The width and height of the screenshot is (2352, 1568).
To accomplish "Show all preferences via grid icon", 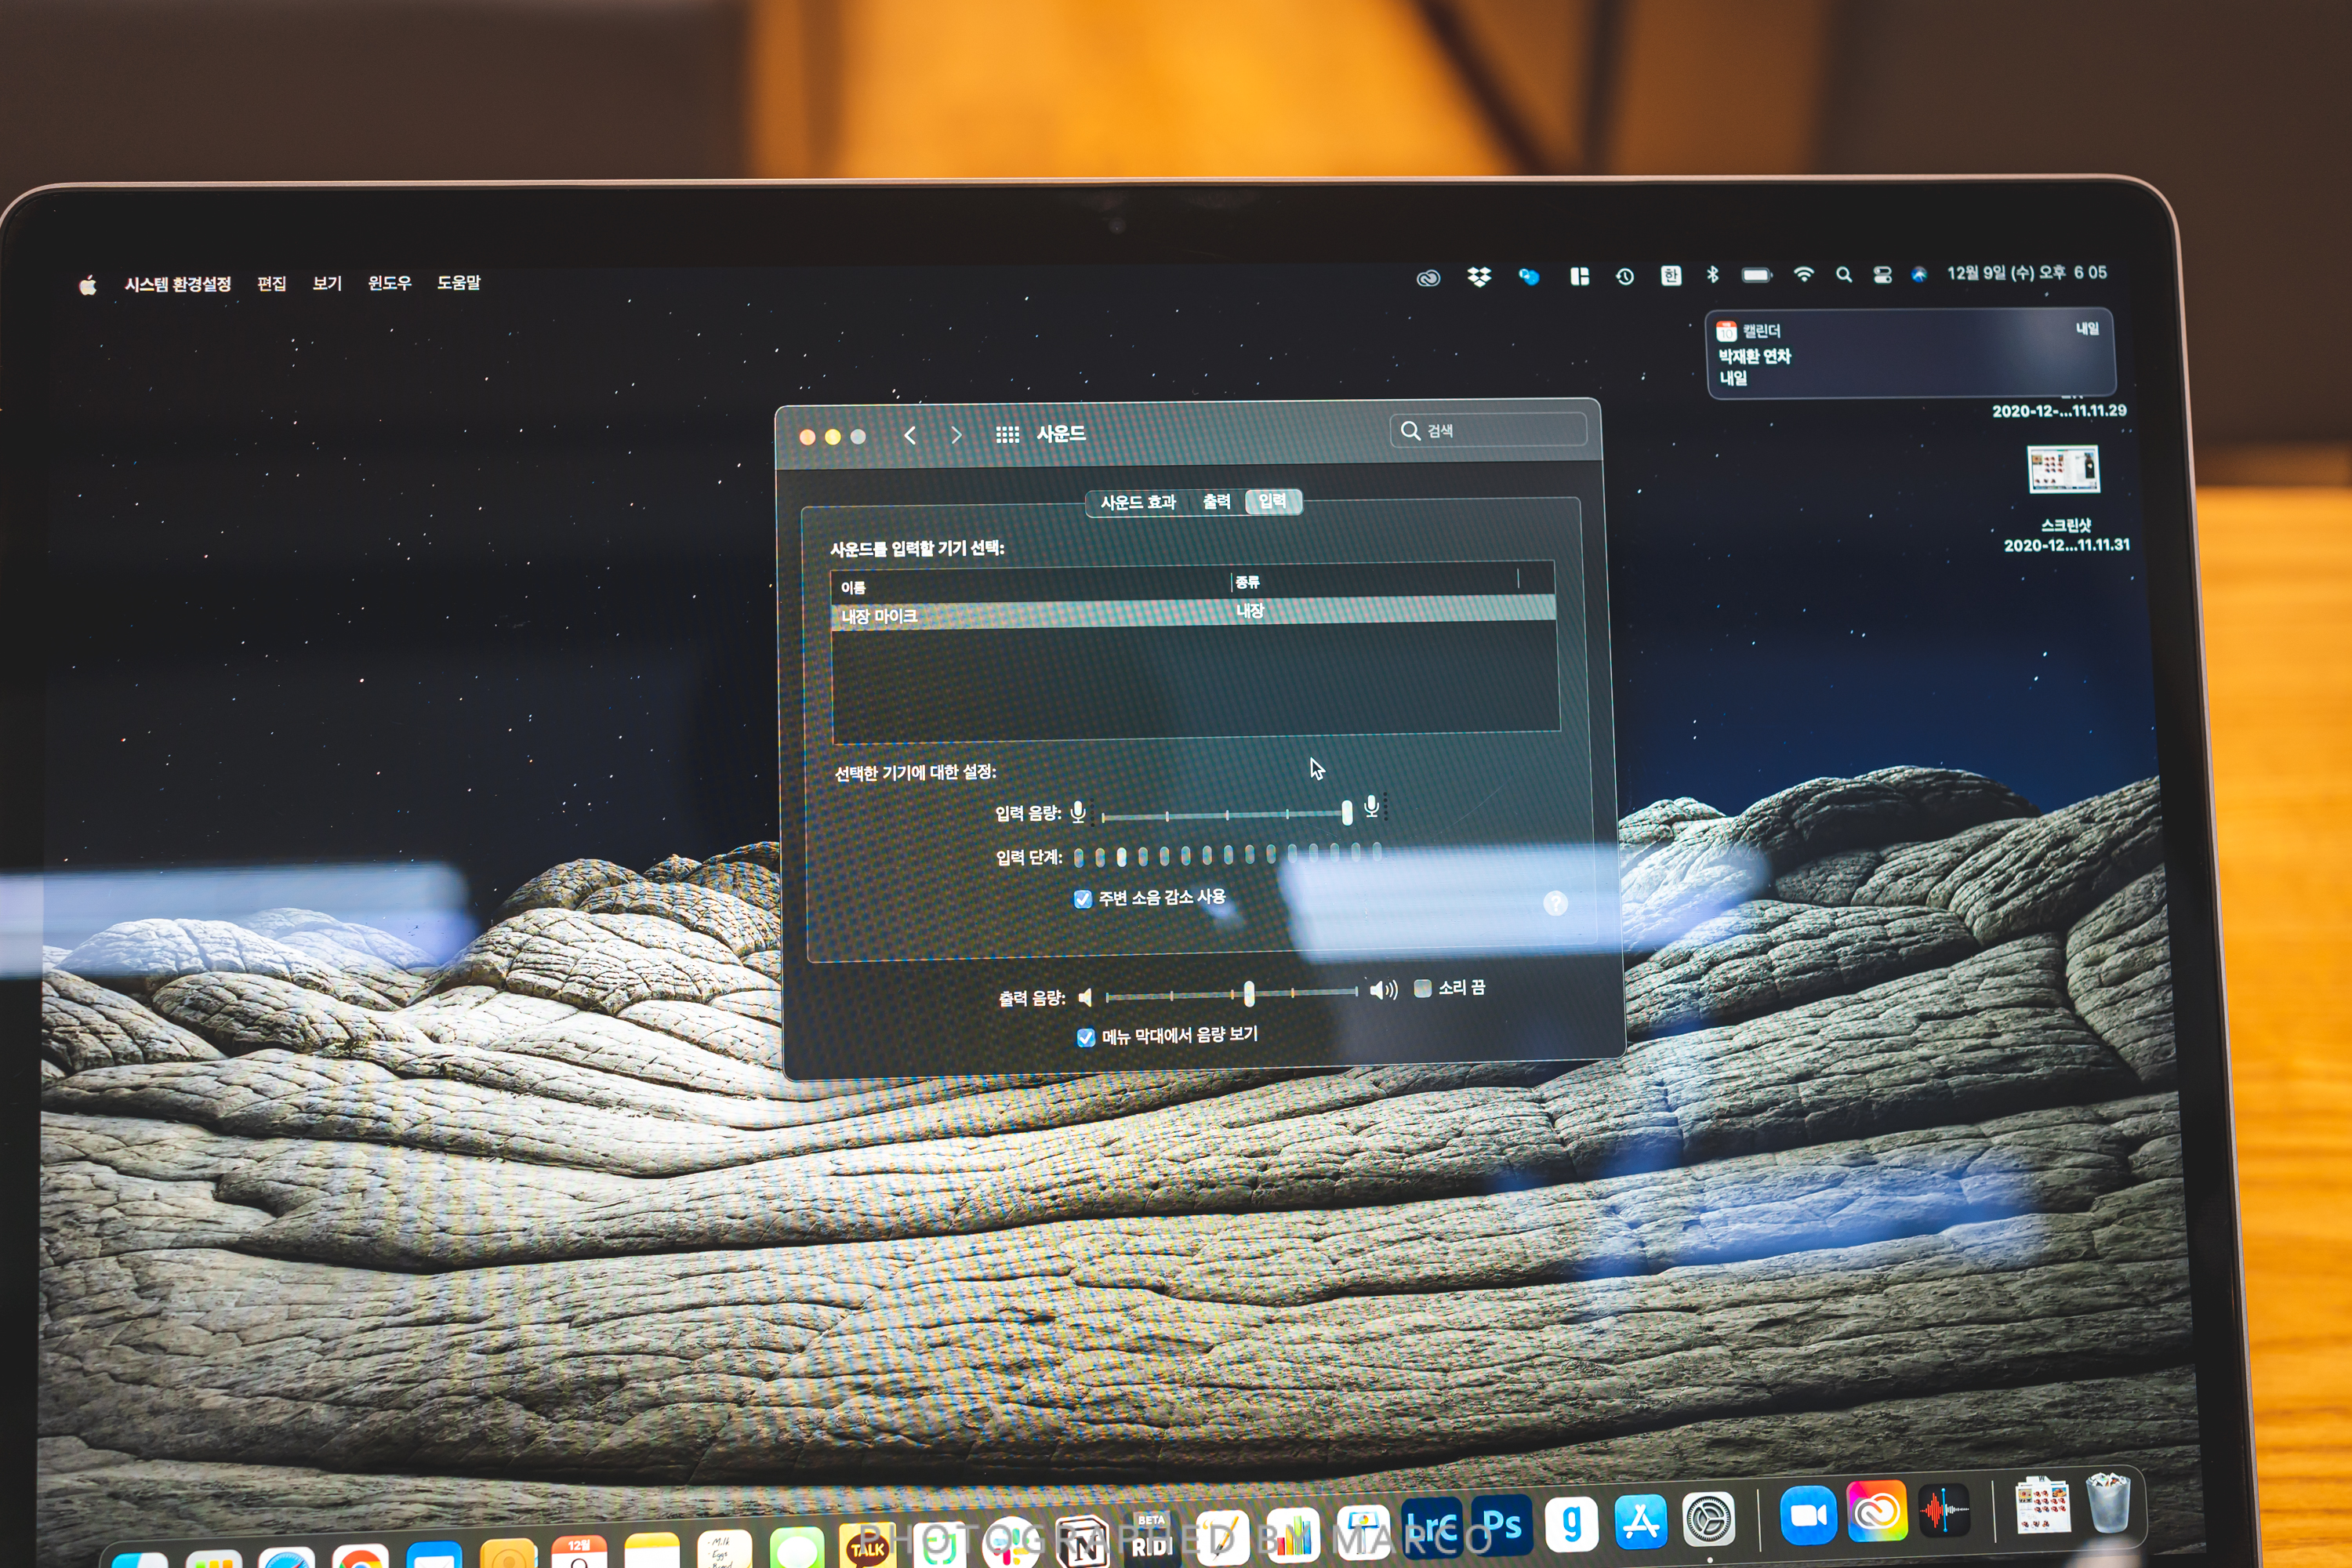I will [x=1007, y=434].
